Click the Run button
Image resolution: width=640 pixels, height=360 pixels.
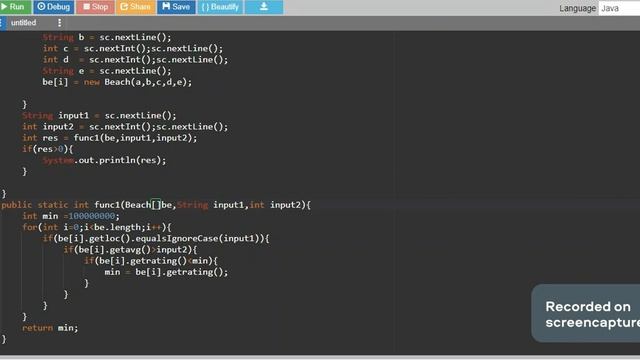point(15,7)
